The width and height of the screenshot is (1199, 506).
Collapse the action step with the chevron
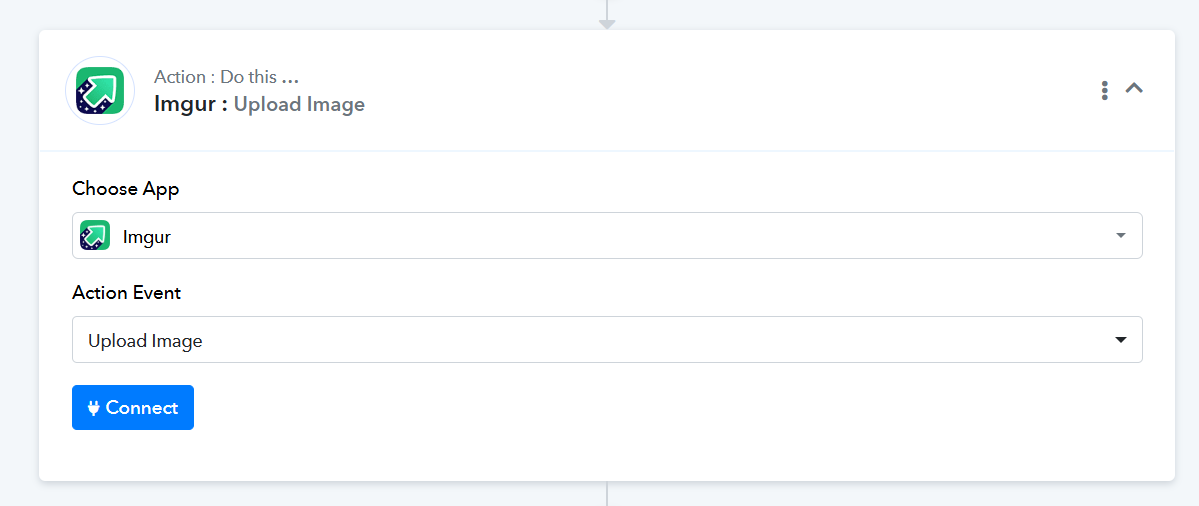pos(1134,89)
